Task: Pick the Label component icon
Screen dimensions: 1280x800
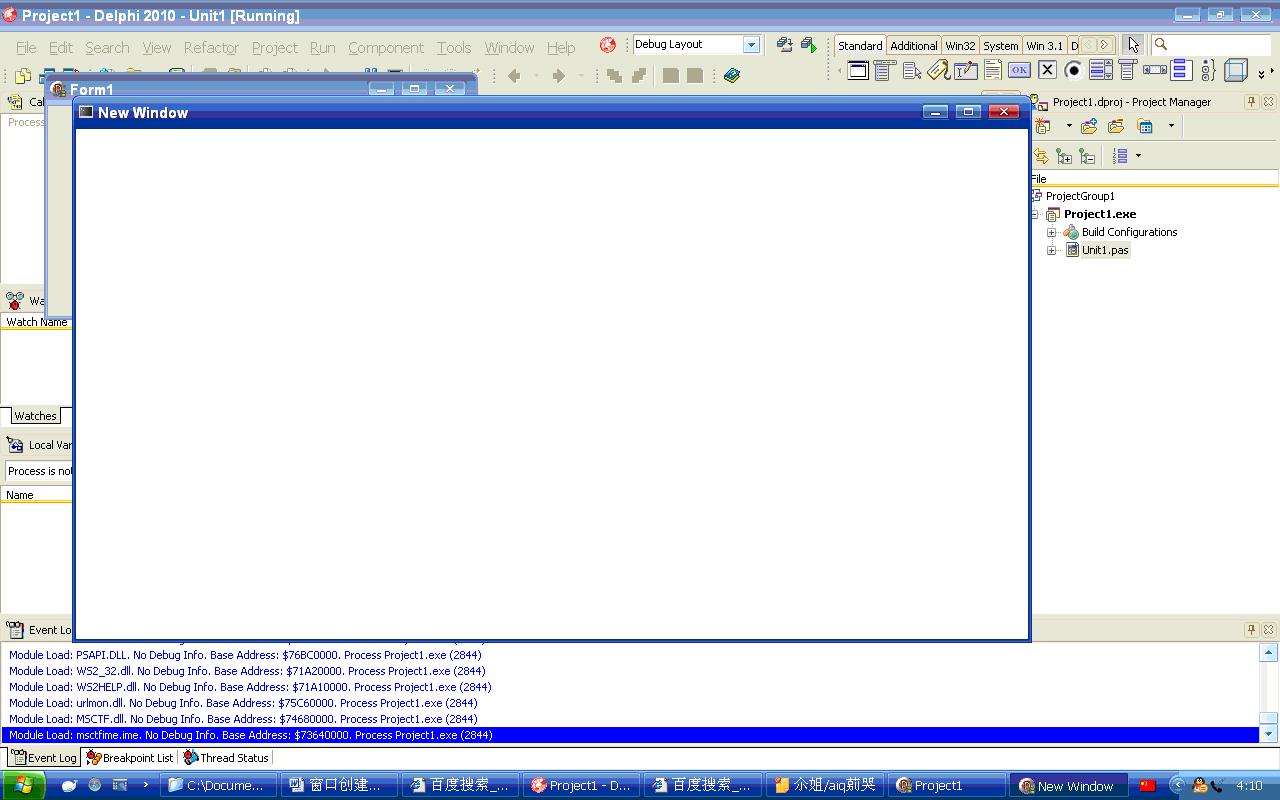Action: click(938, 70)
